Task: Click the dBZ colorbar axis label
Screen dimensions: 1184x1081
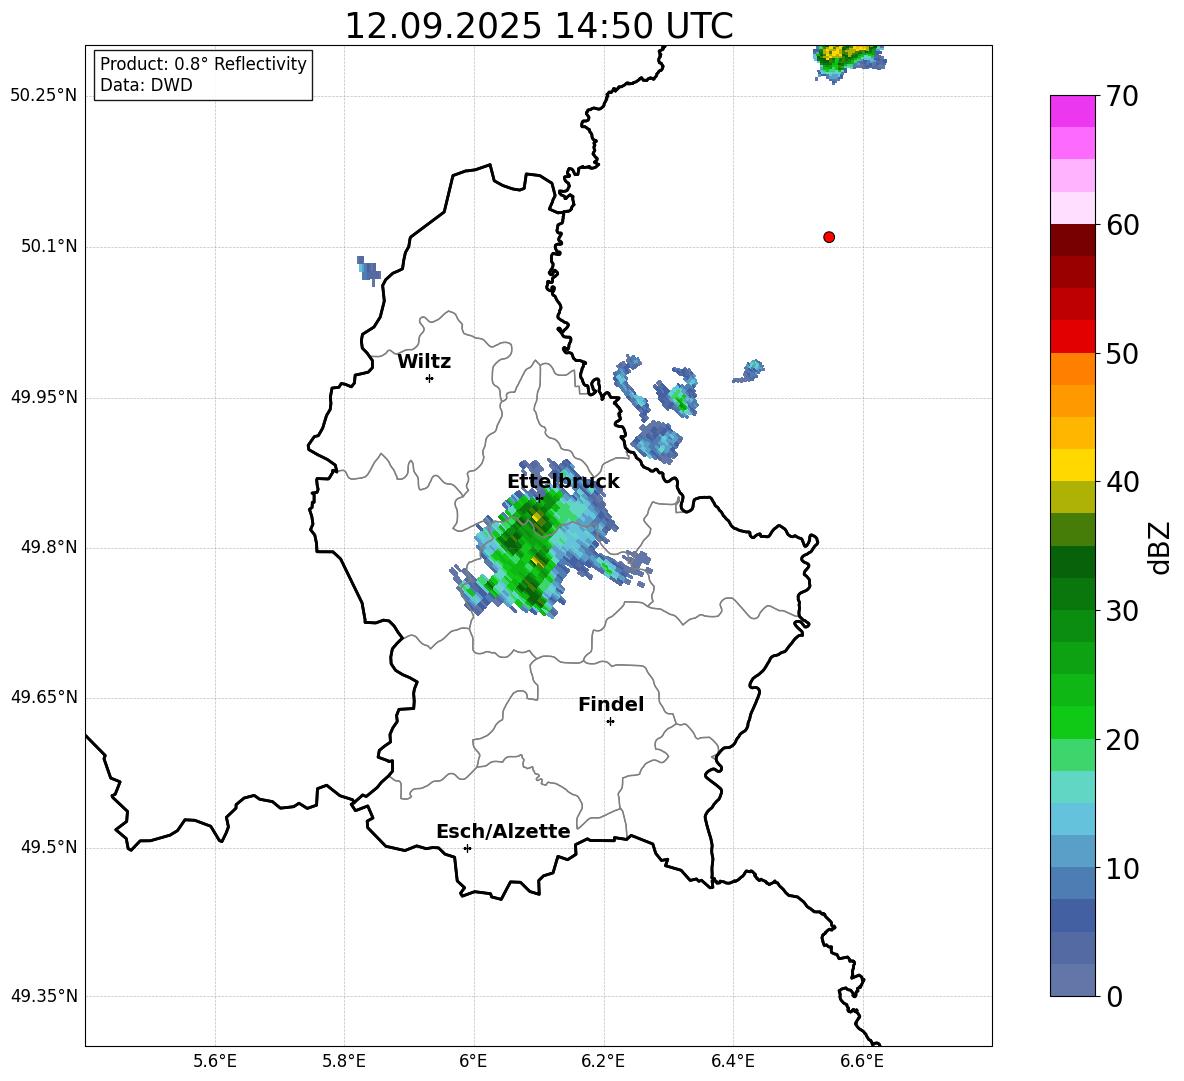Action: (1159, 548)
